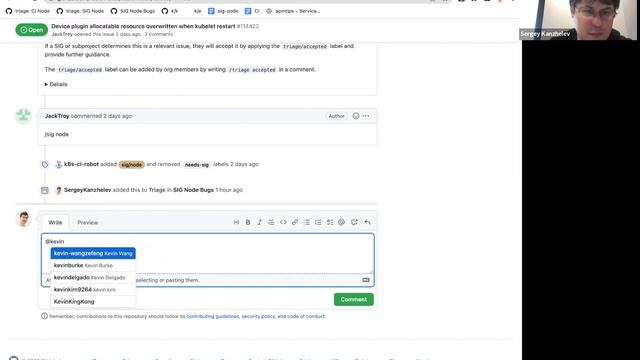Open k8s-ci-robot profile link
Viewport: 640px width, 360px height.
pos(81,164)
